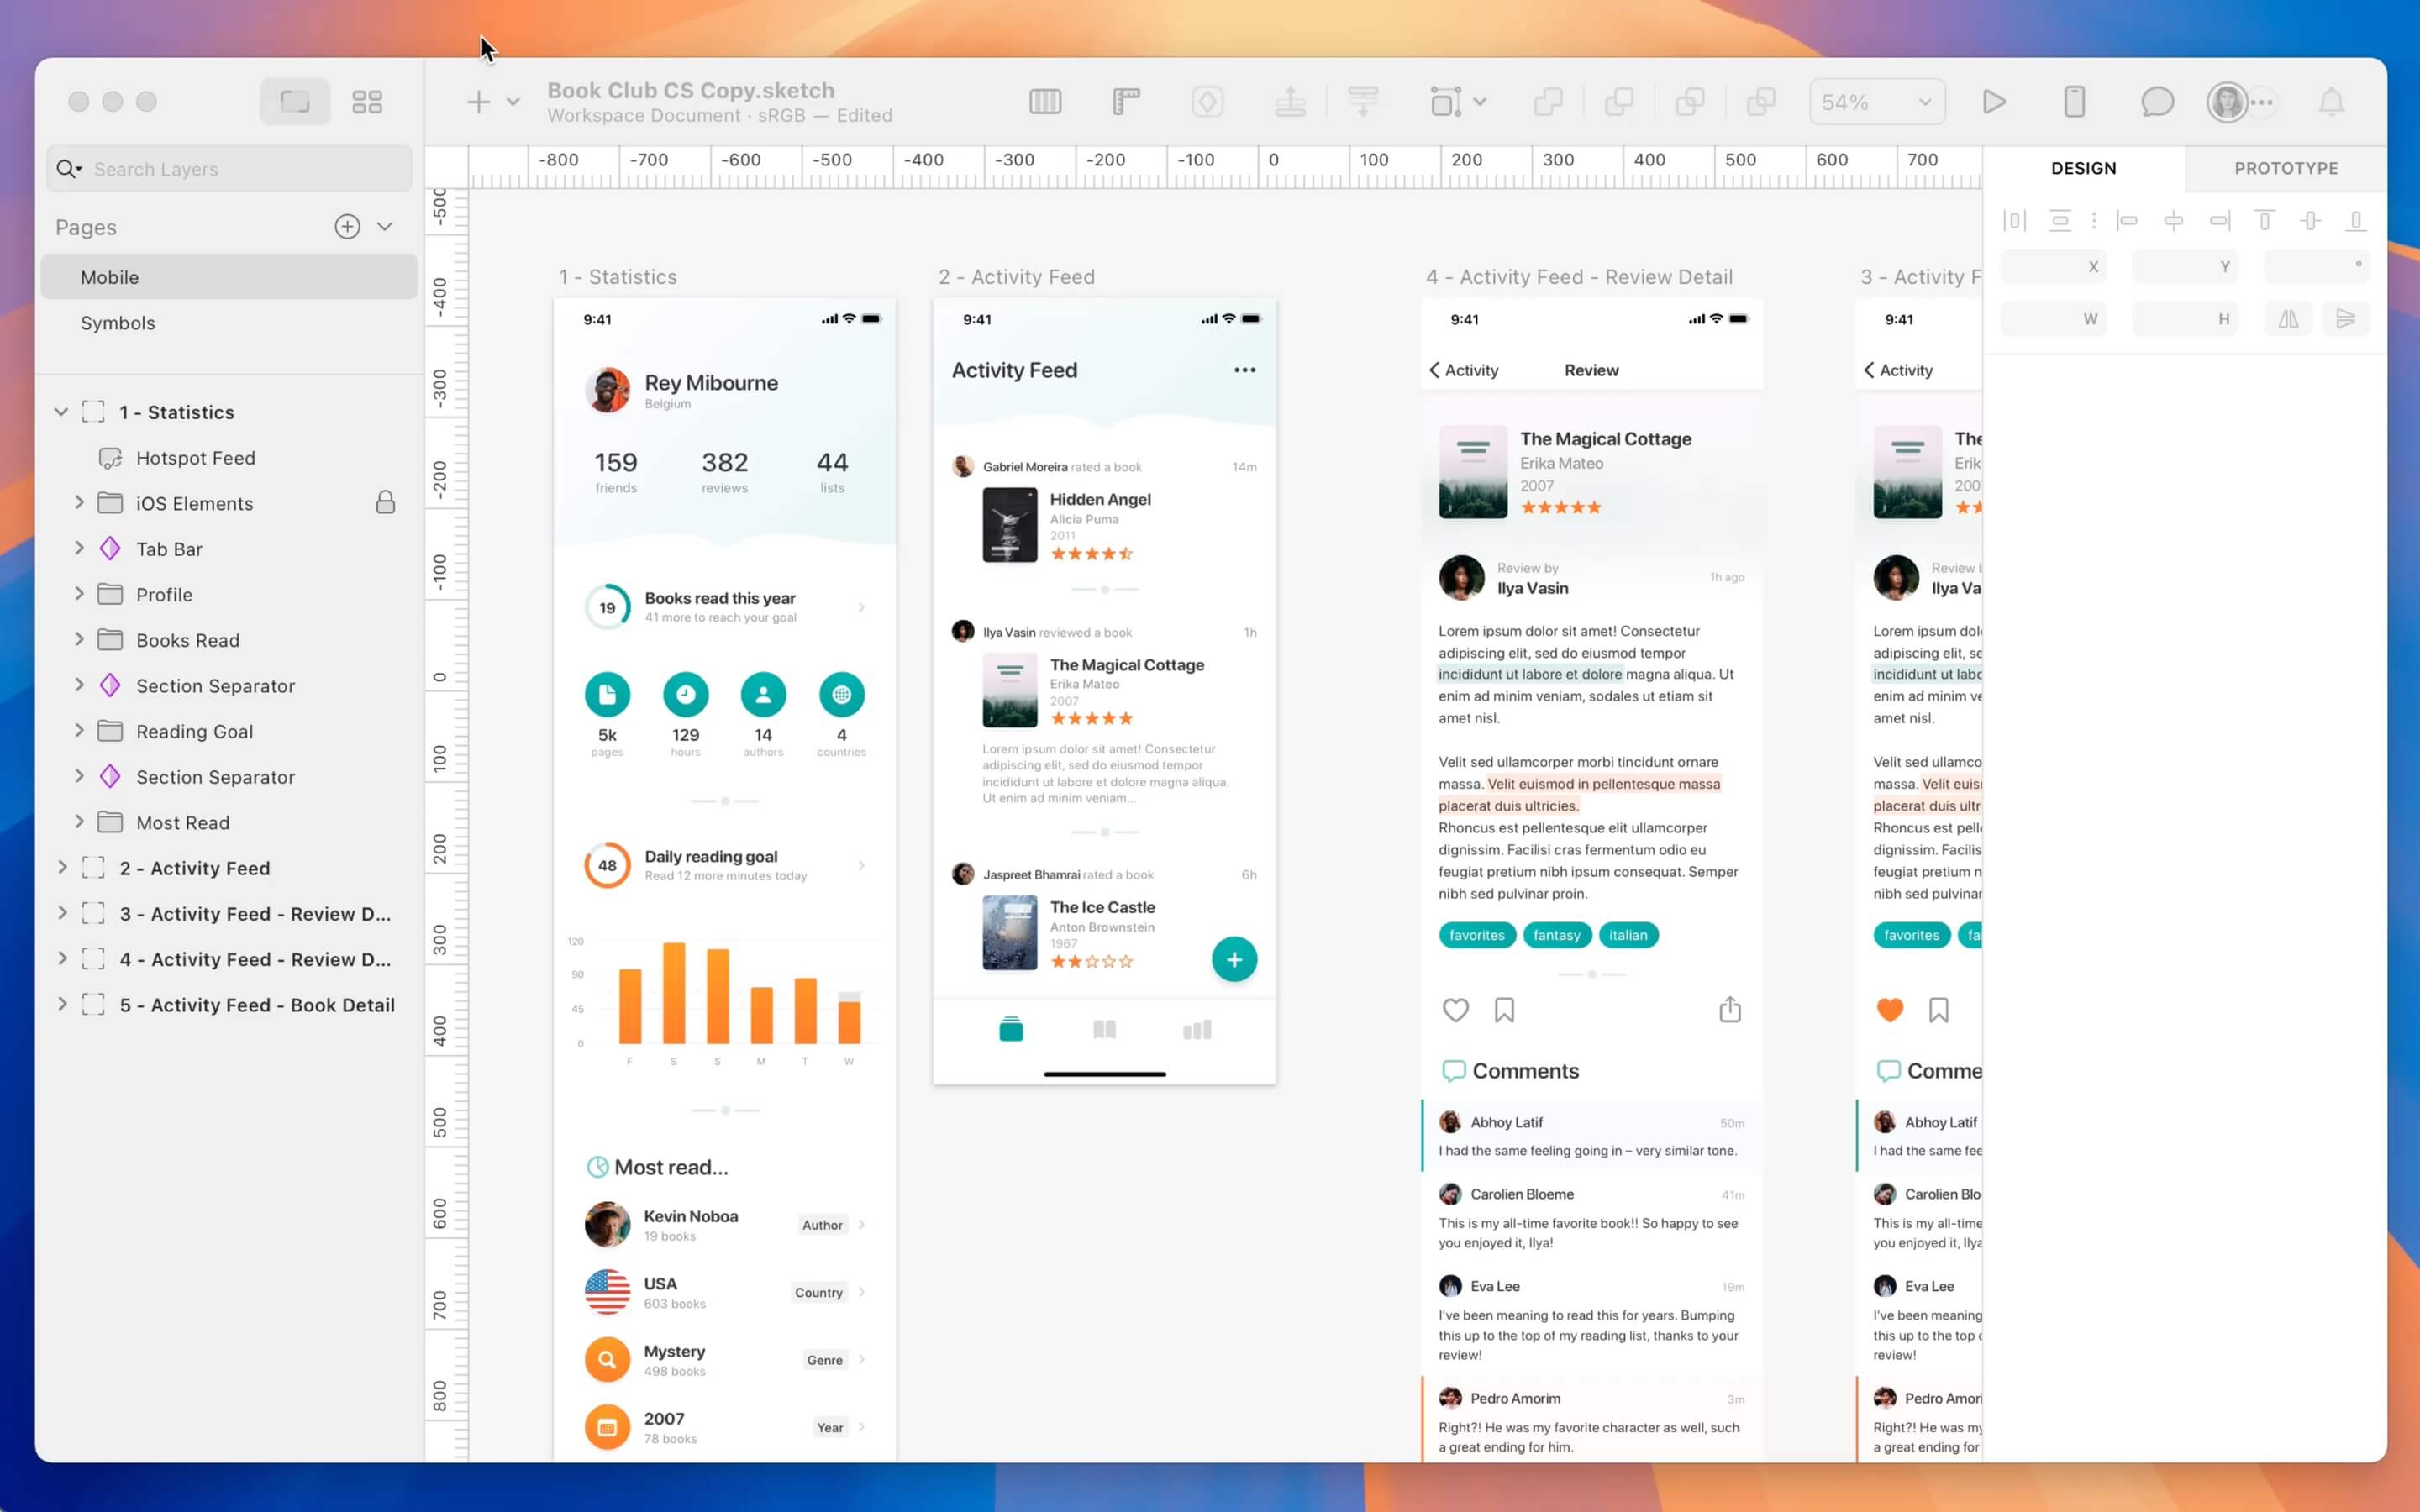Open comments with the speech bubble toolbar icon
The image size is (2420, 1512).
[2157, 101]
